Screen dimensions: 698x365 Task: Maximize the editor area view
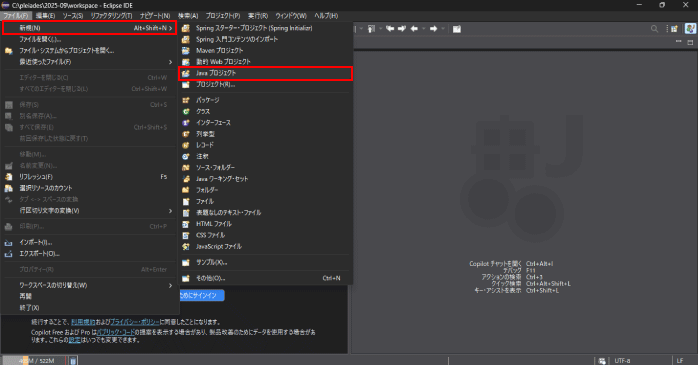(x=690, y=42)
